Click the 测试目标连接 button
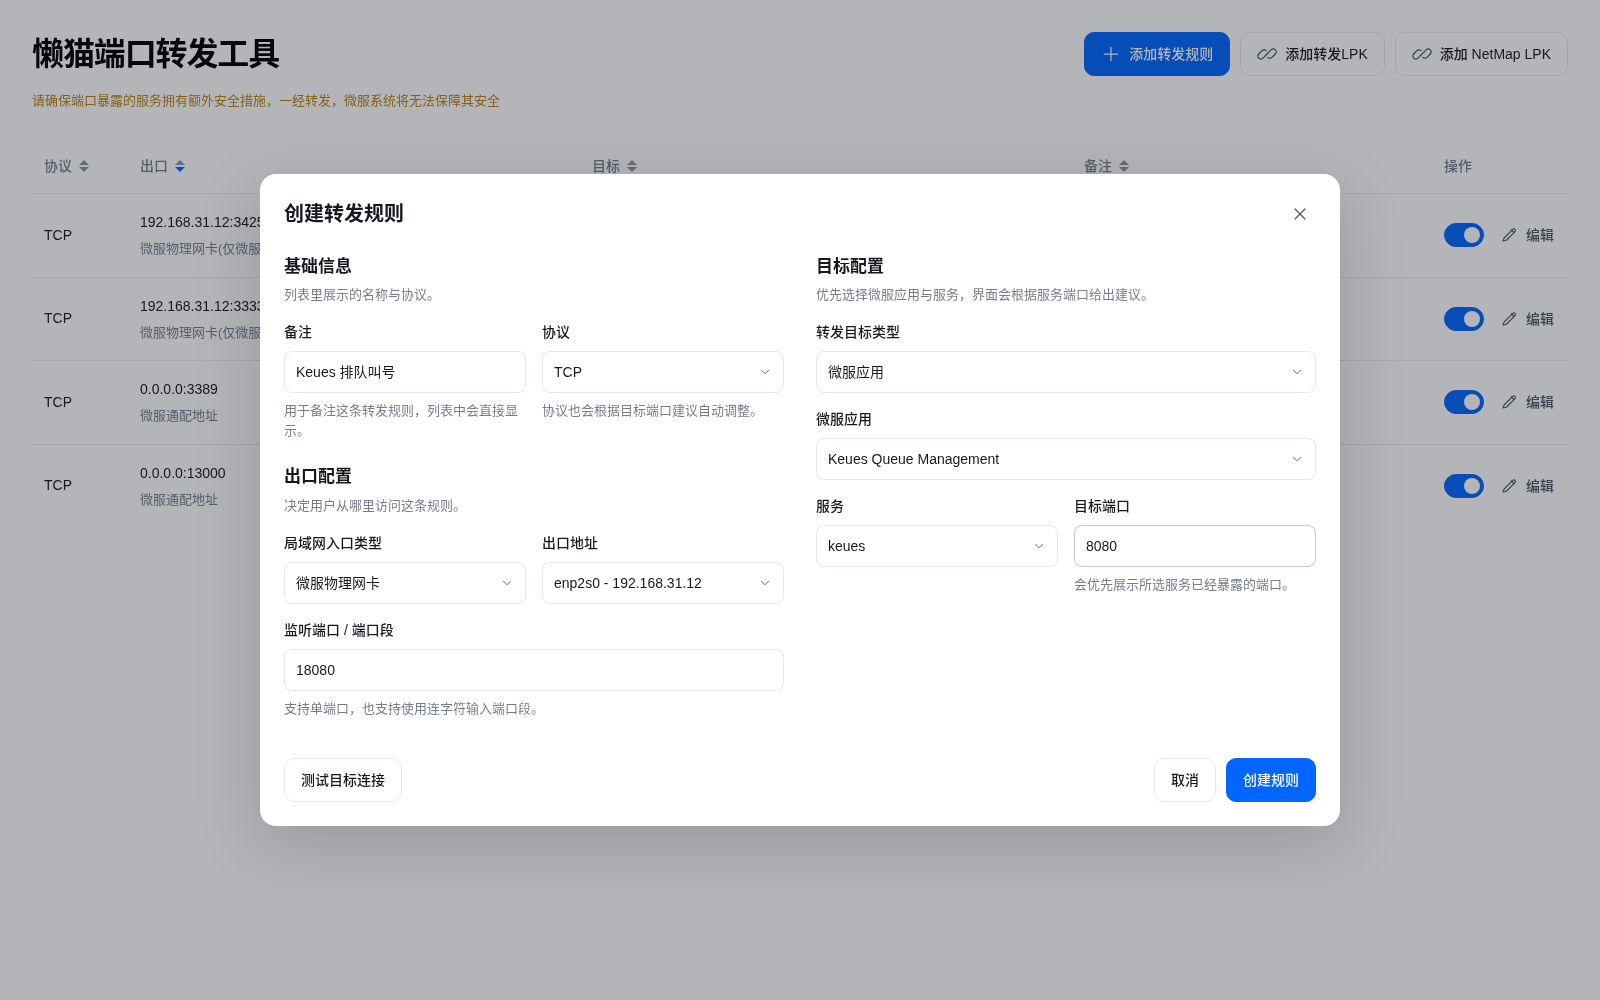 [x=343, y=780]
